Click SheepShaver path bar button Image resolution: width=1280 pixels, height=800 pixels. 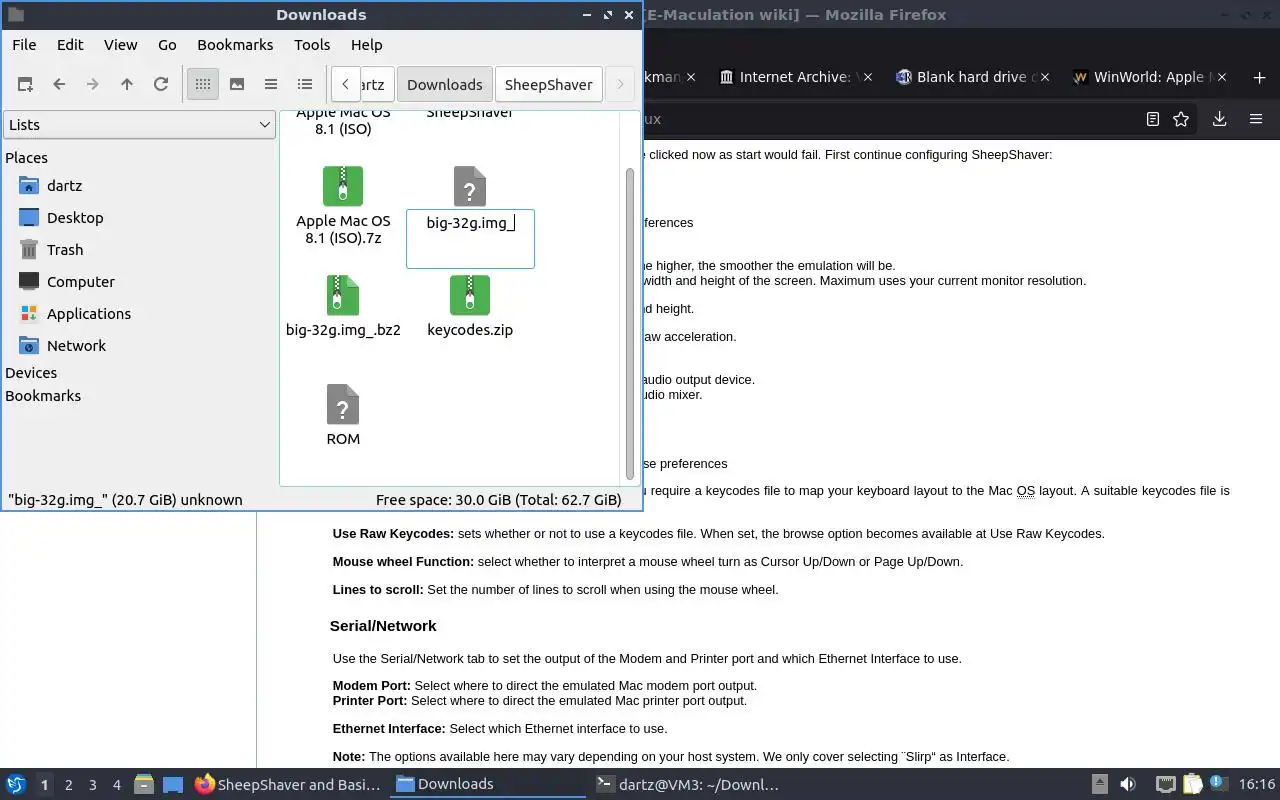point(549,85)
